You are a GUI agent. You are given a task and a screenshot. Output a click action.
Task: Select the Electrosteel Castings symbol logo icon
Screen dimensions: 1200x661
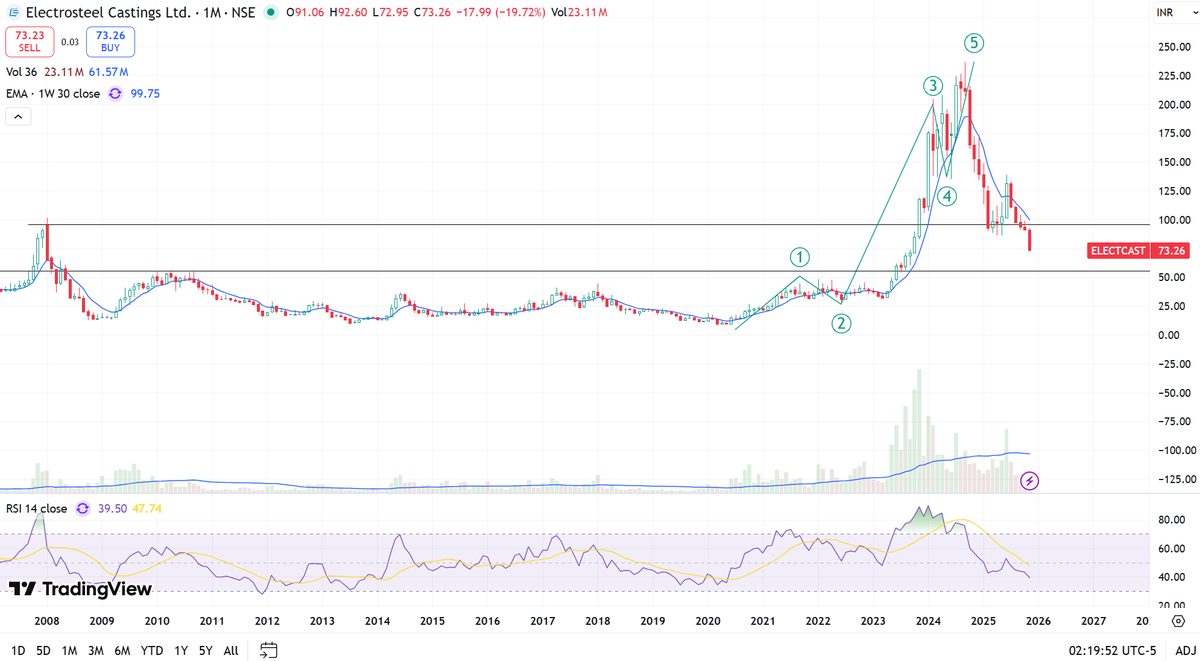point(12,13)
